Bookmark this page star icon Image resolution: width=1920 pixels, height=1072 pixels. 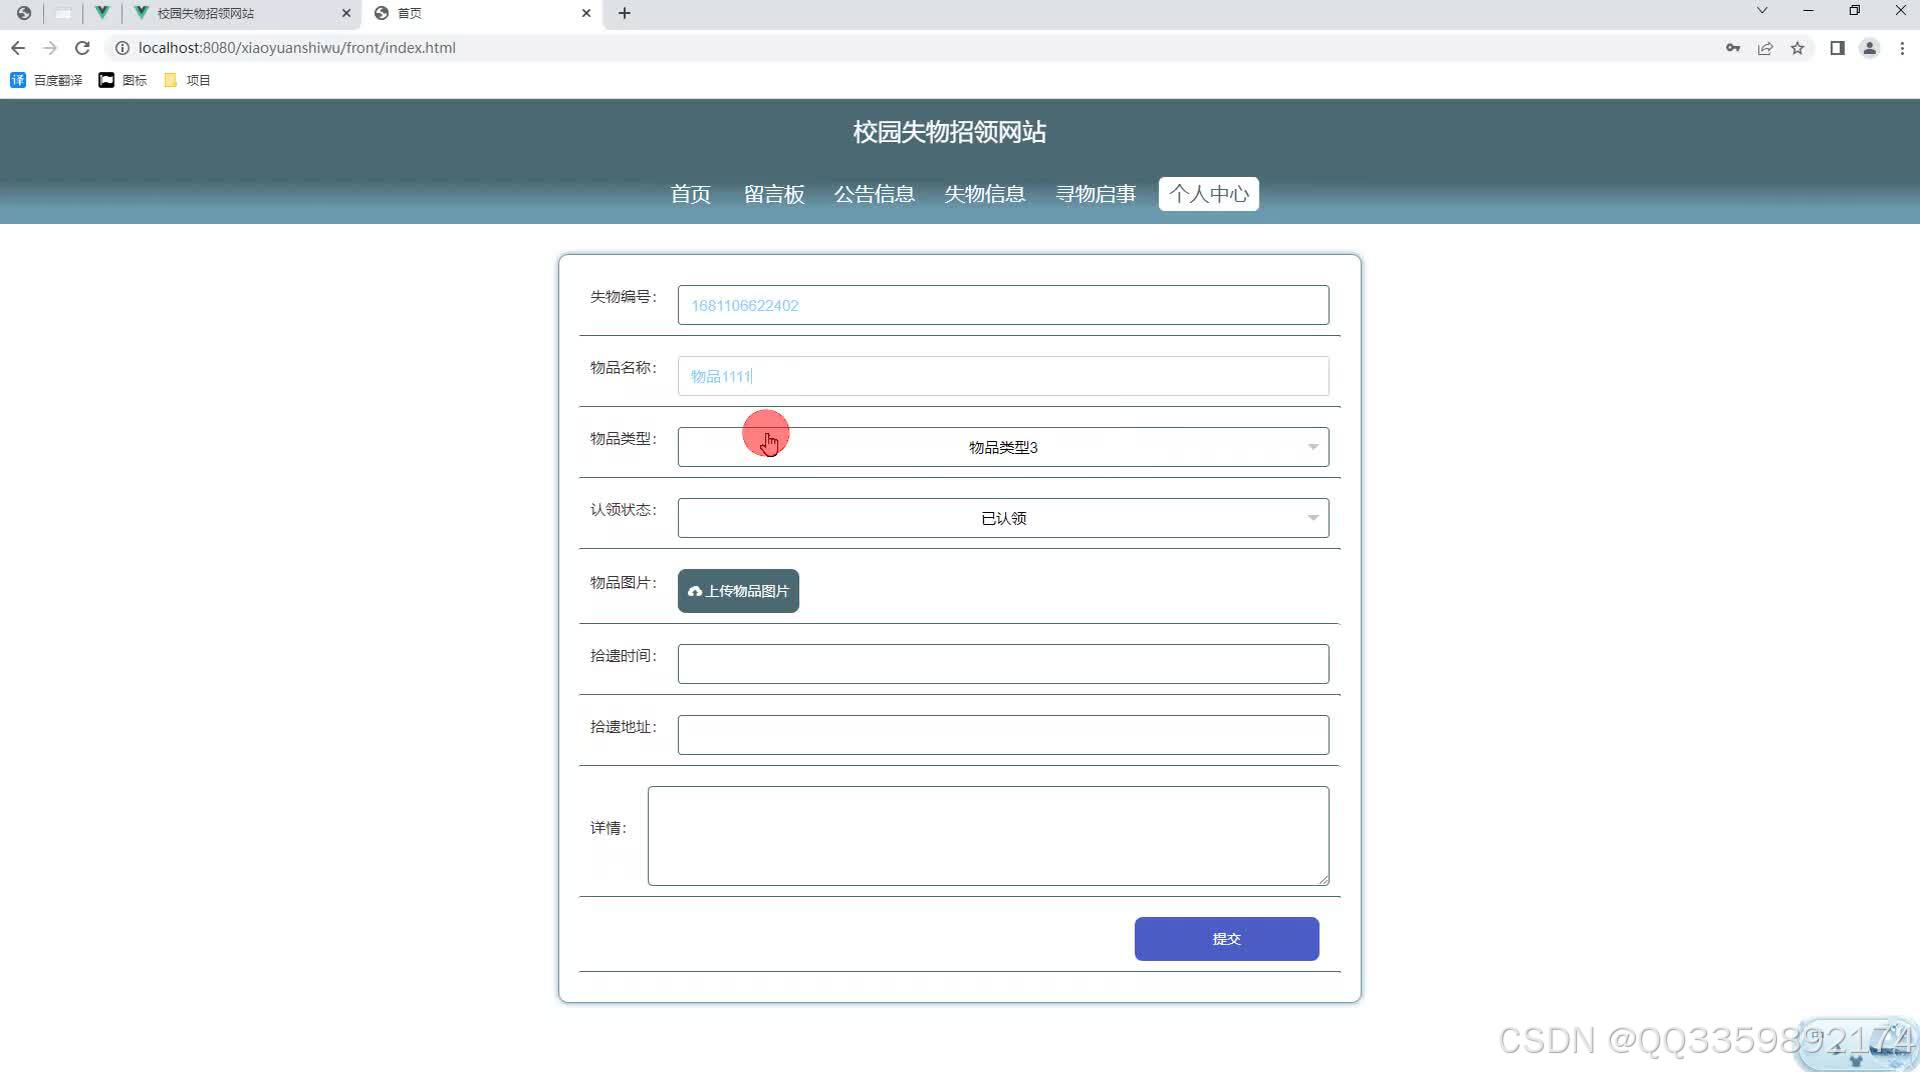(1797, 48)
